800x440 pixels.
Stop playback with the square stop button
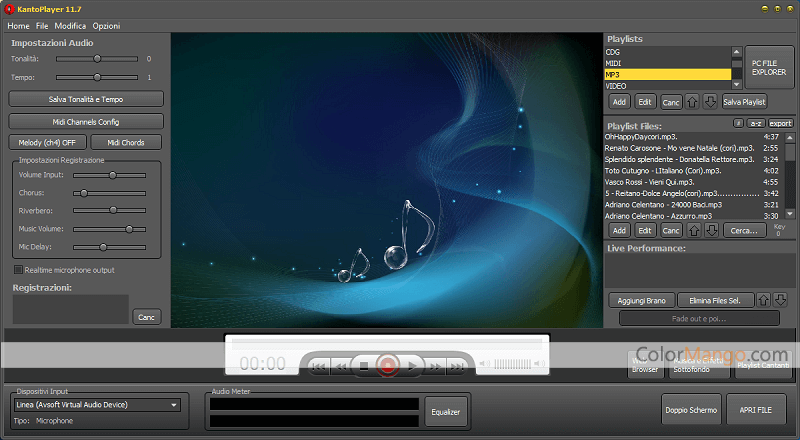tap(364, 366)
